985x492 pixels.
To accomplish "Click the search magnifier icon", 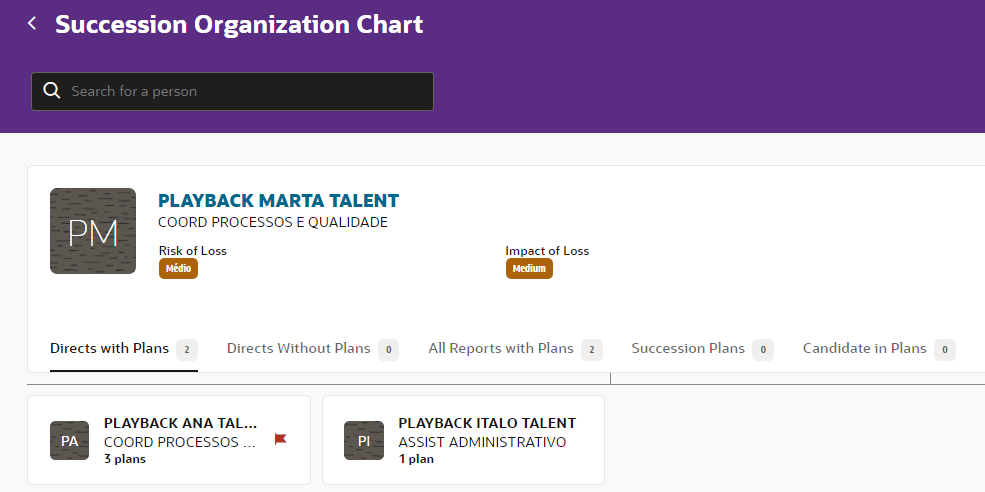I will 52,91.
